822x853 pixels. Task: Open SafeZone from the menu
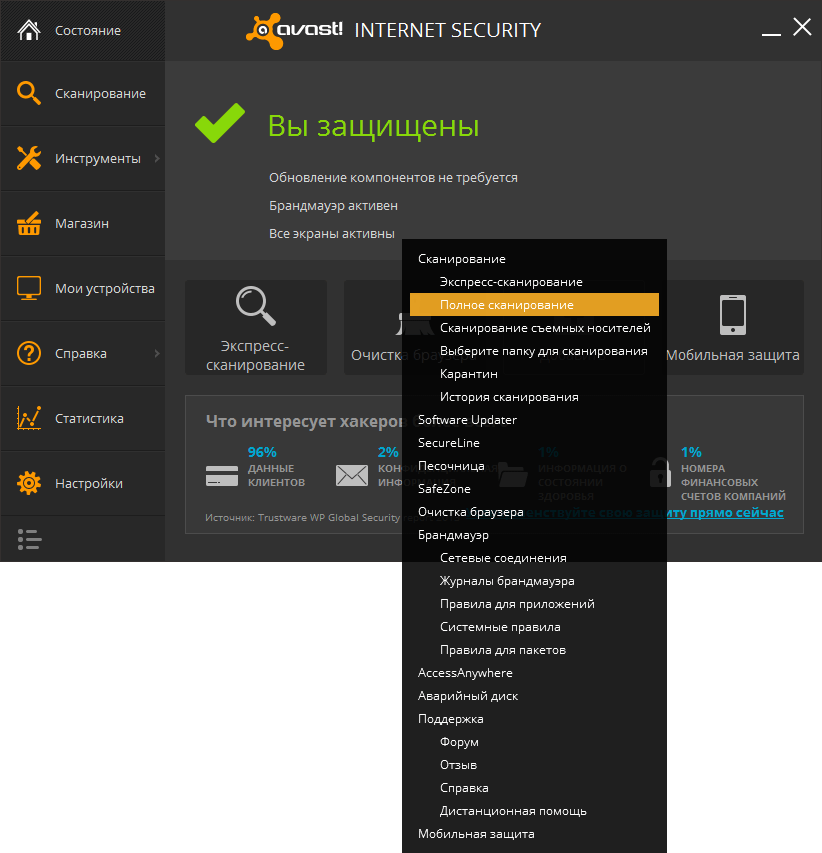coord(534,489)
